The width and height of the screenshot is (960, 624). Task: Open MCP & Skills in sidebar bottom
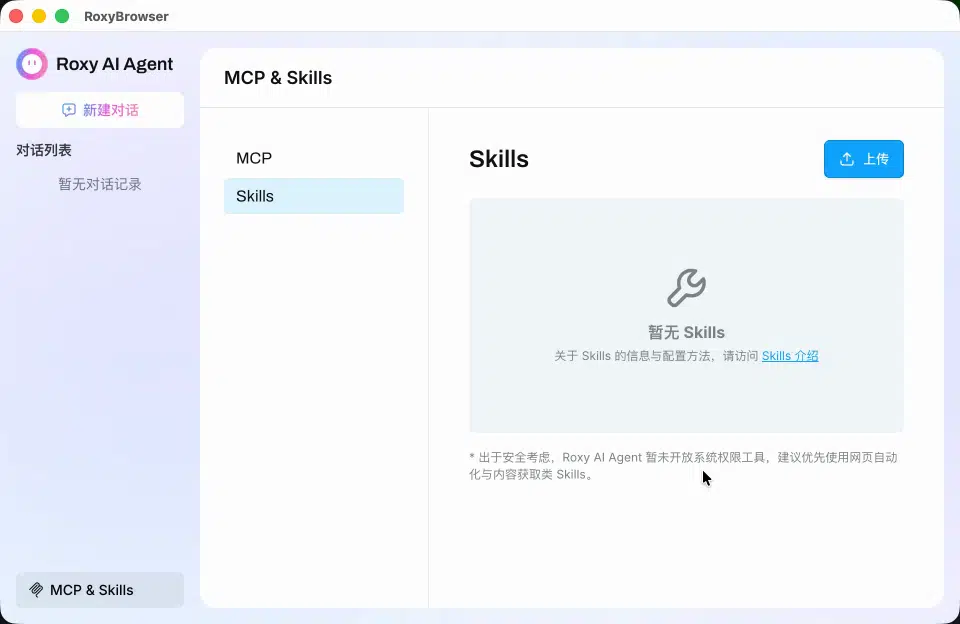[100, 590]
